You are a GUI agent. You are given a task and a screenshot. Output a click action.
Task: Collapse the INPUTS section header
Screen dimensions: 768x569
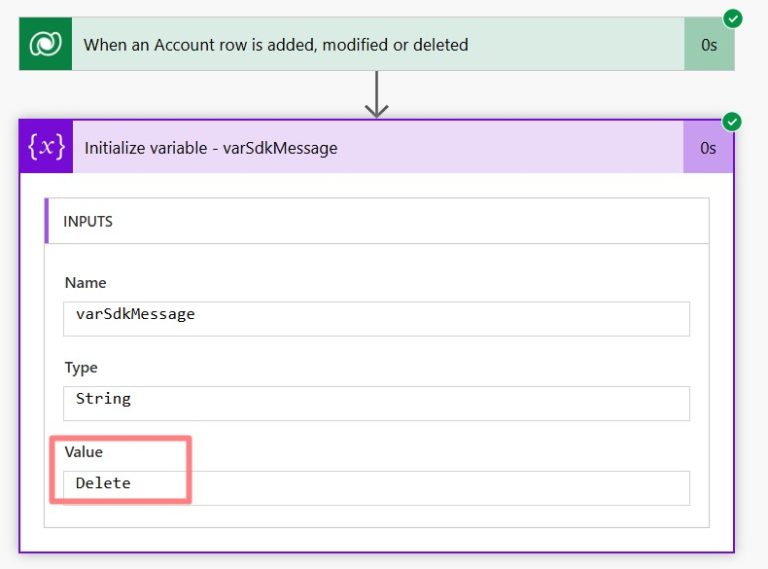click(x=88, y=221)
